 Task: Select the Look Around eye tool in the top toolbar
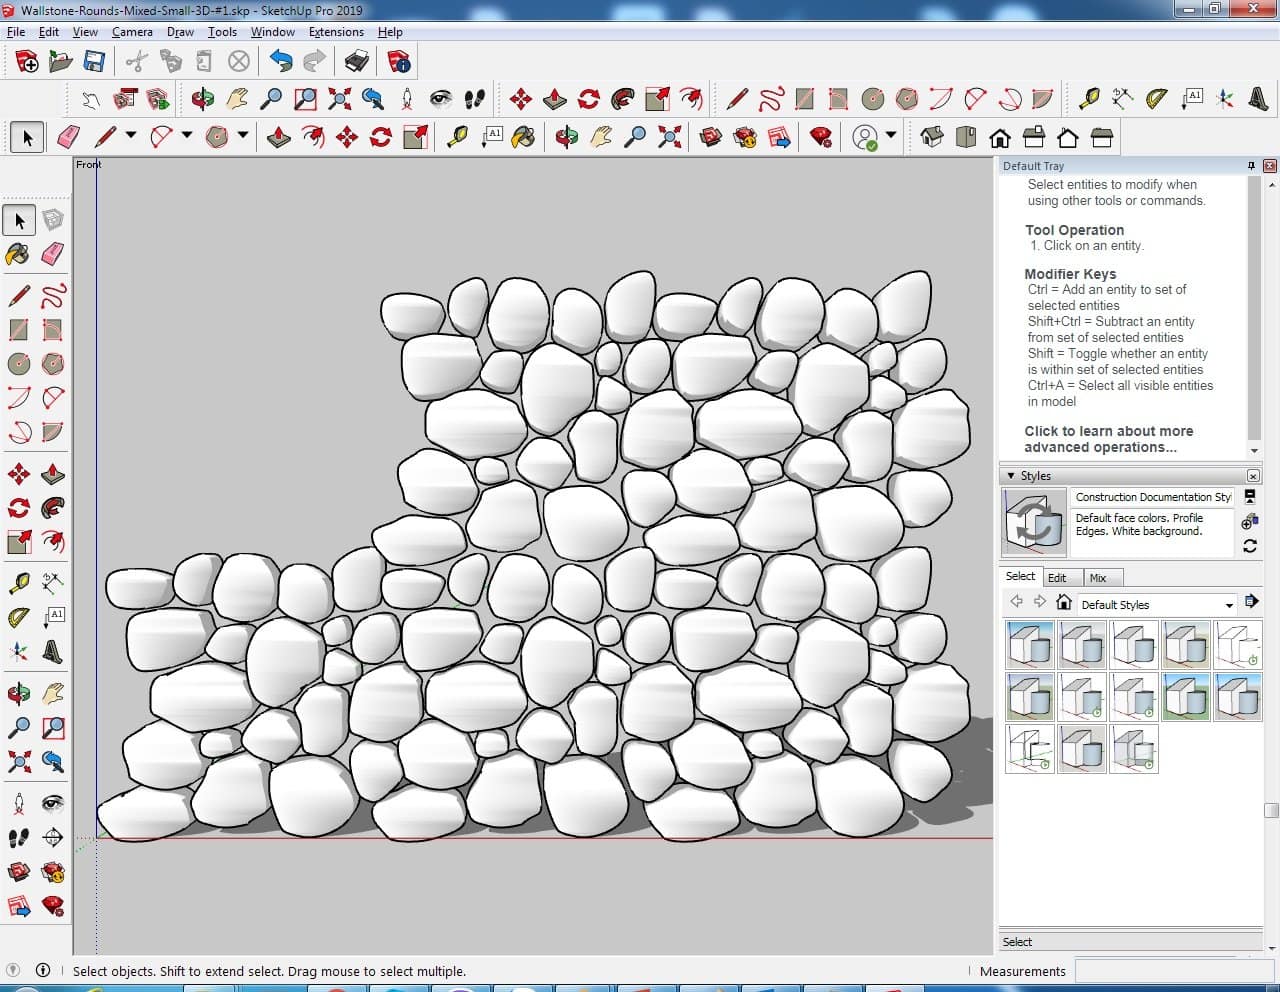click(441, 99)
